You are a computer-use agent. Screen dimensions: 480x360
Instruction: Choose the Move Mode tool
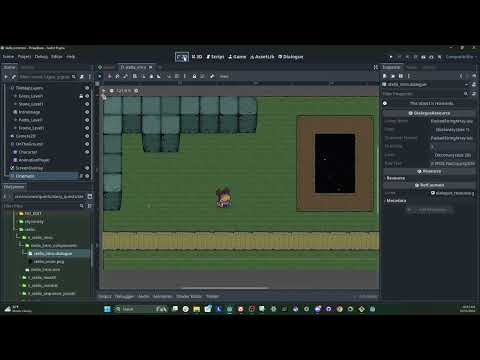[x=109, y=76]
